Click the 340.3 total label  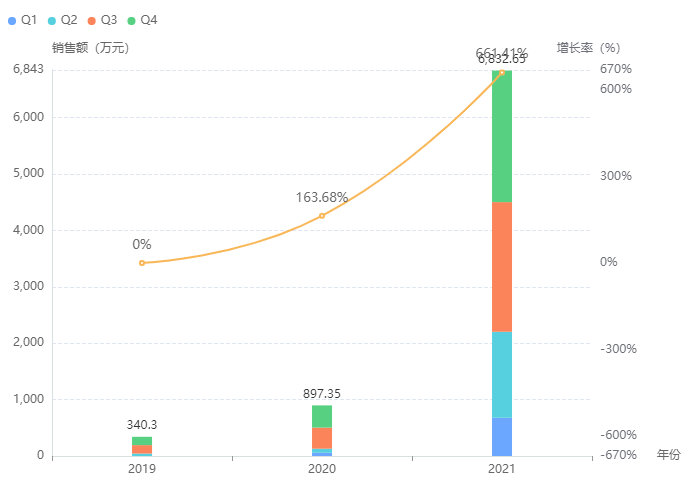point(142,425)
